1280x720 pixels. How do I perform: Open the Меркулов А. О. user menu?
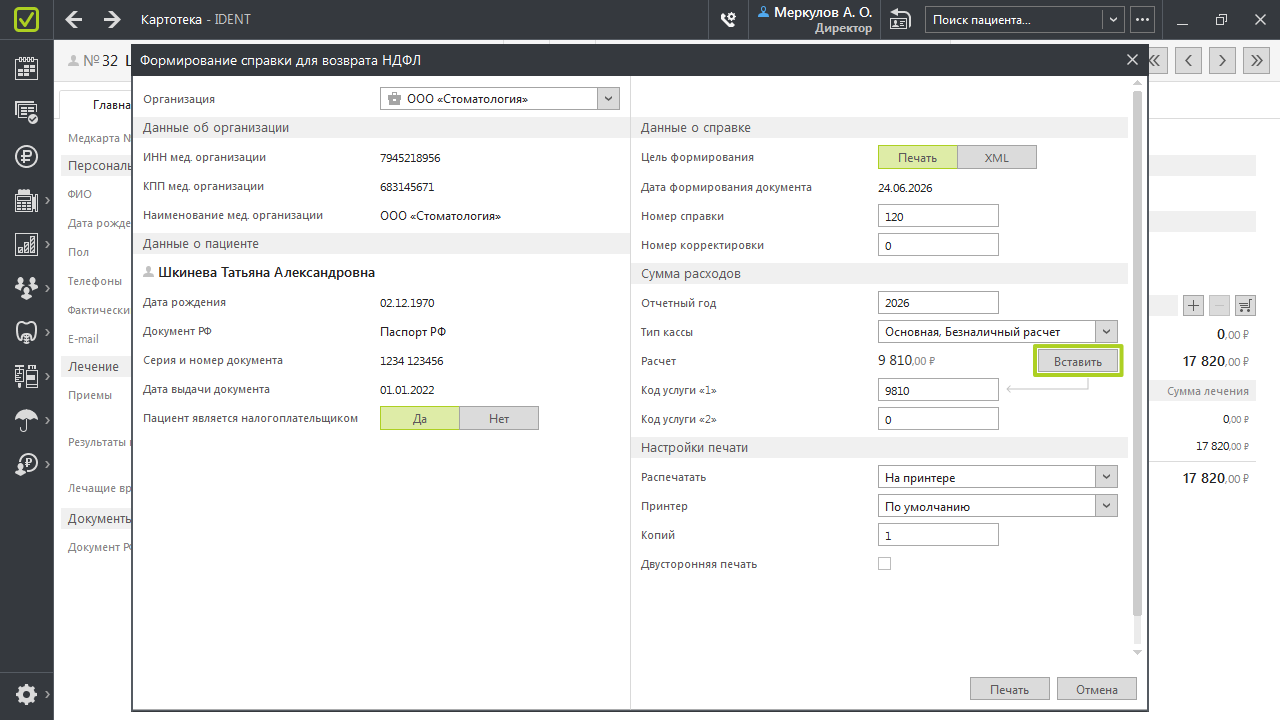tap(815, 20)
